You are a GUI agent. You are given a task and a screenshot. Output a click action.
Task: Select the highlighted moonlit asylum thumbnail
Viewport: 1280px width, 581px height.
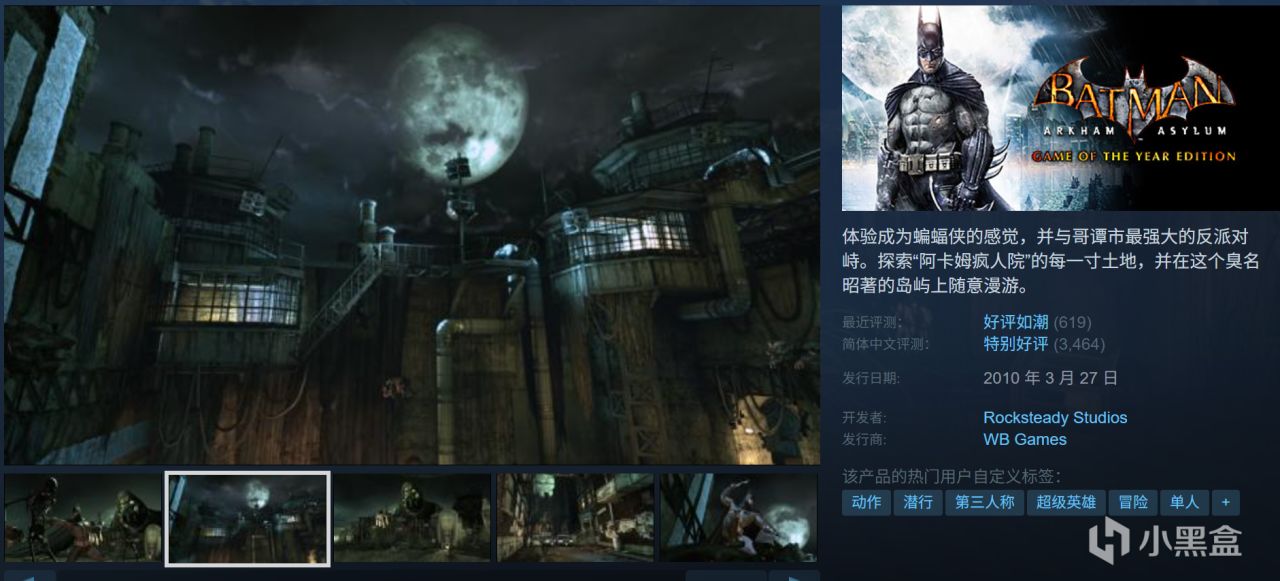pos(248,518)
